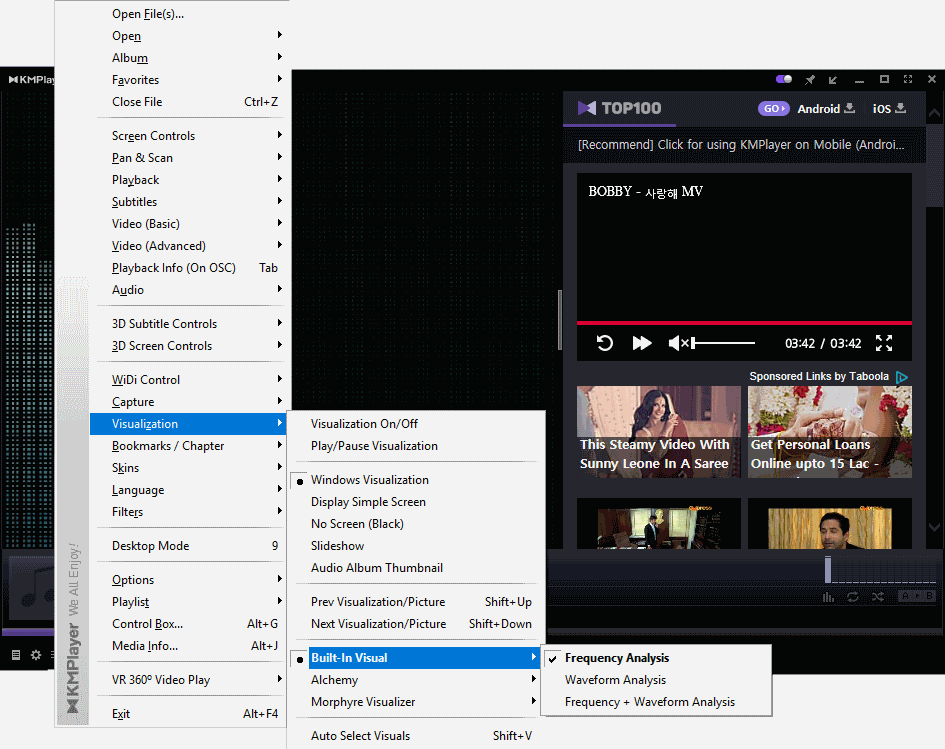Viewport: 945px width, 749px height.
Task: Click Auto Select Visuals
Action: 416,736
